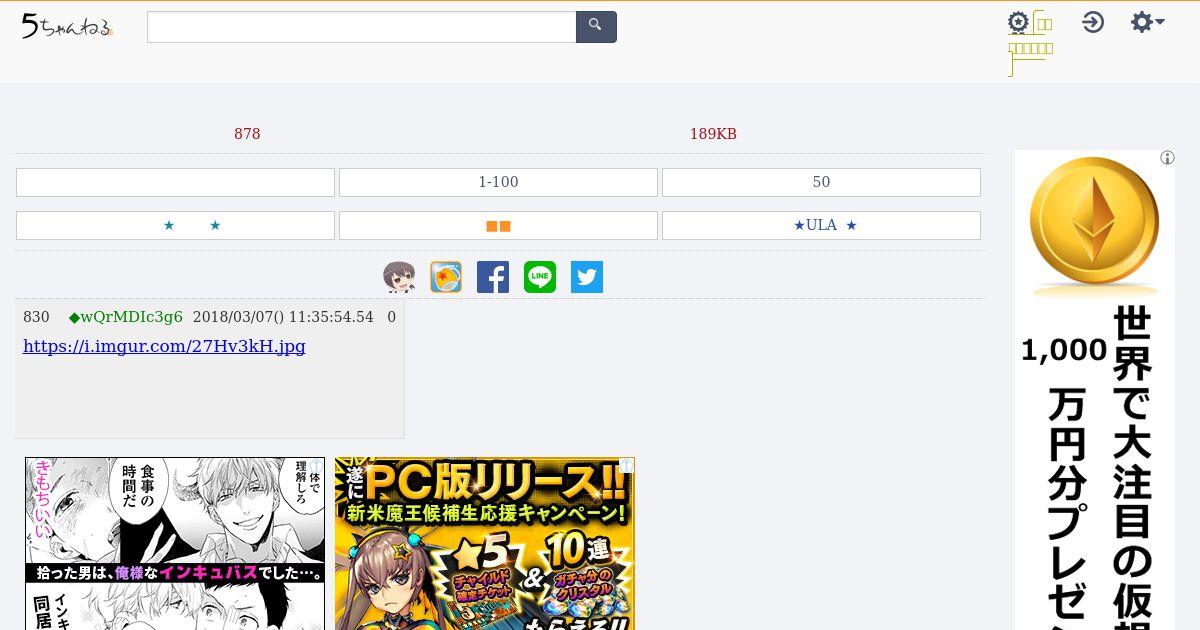The image size is (1200, 630).
Task: Select the 50 latest posts button
Action: coord(821,182)
